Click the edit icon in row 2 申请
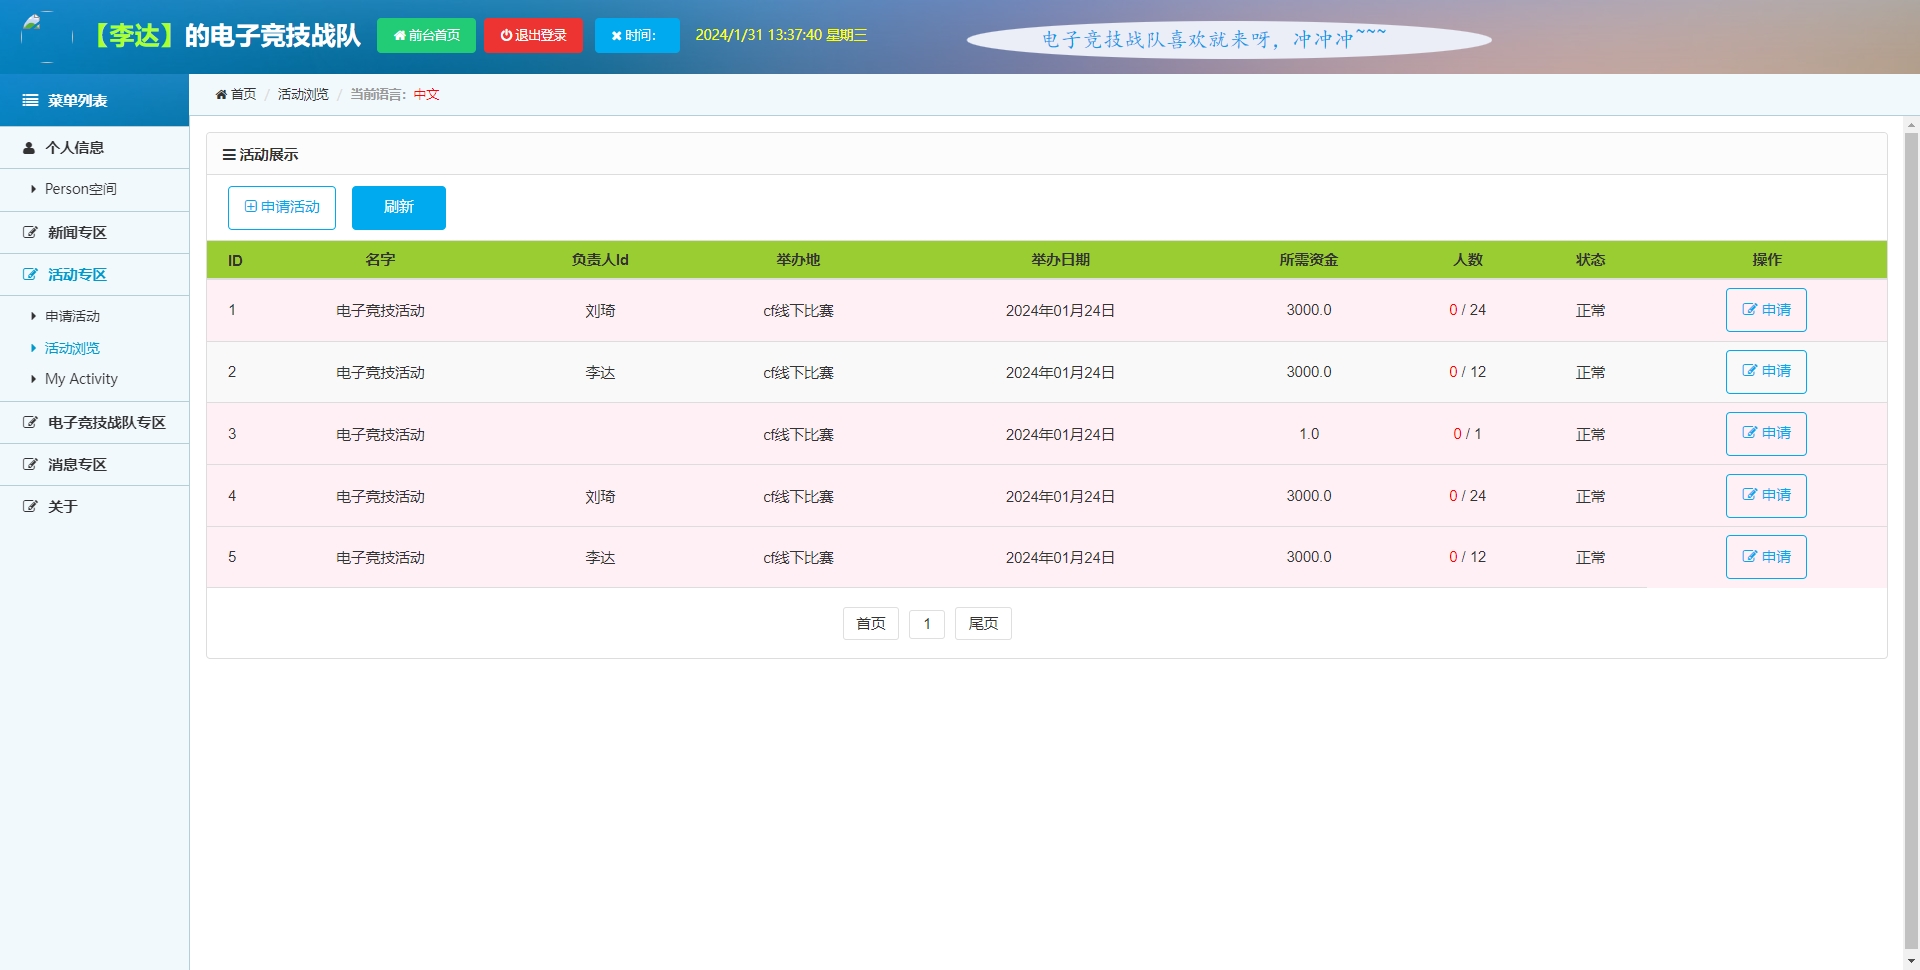The width and height of the screenshot is (1920, 970). coord(1750,371)
